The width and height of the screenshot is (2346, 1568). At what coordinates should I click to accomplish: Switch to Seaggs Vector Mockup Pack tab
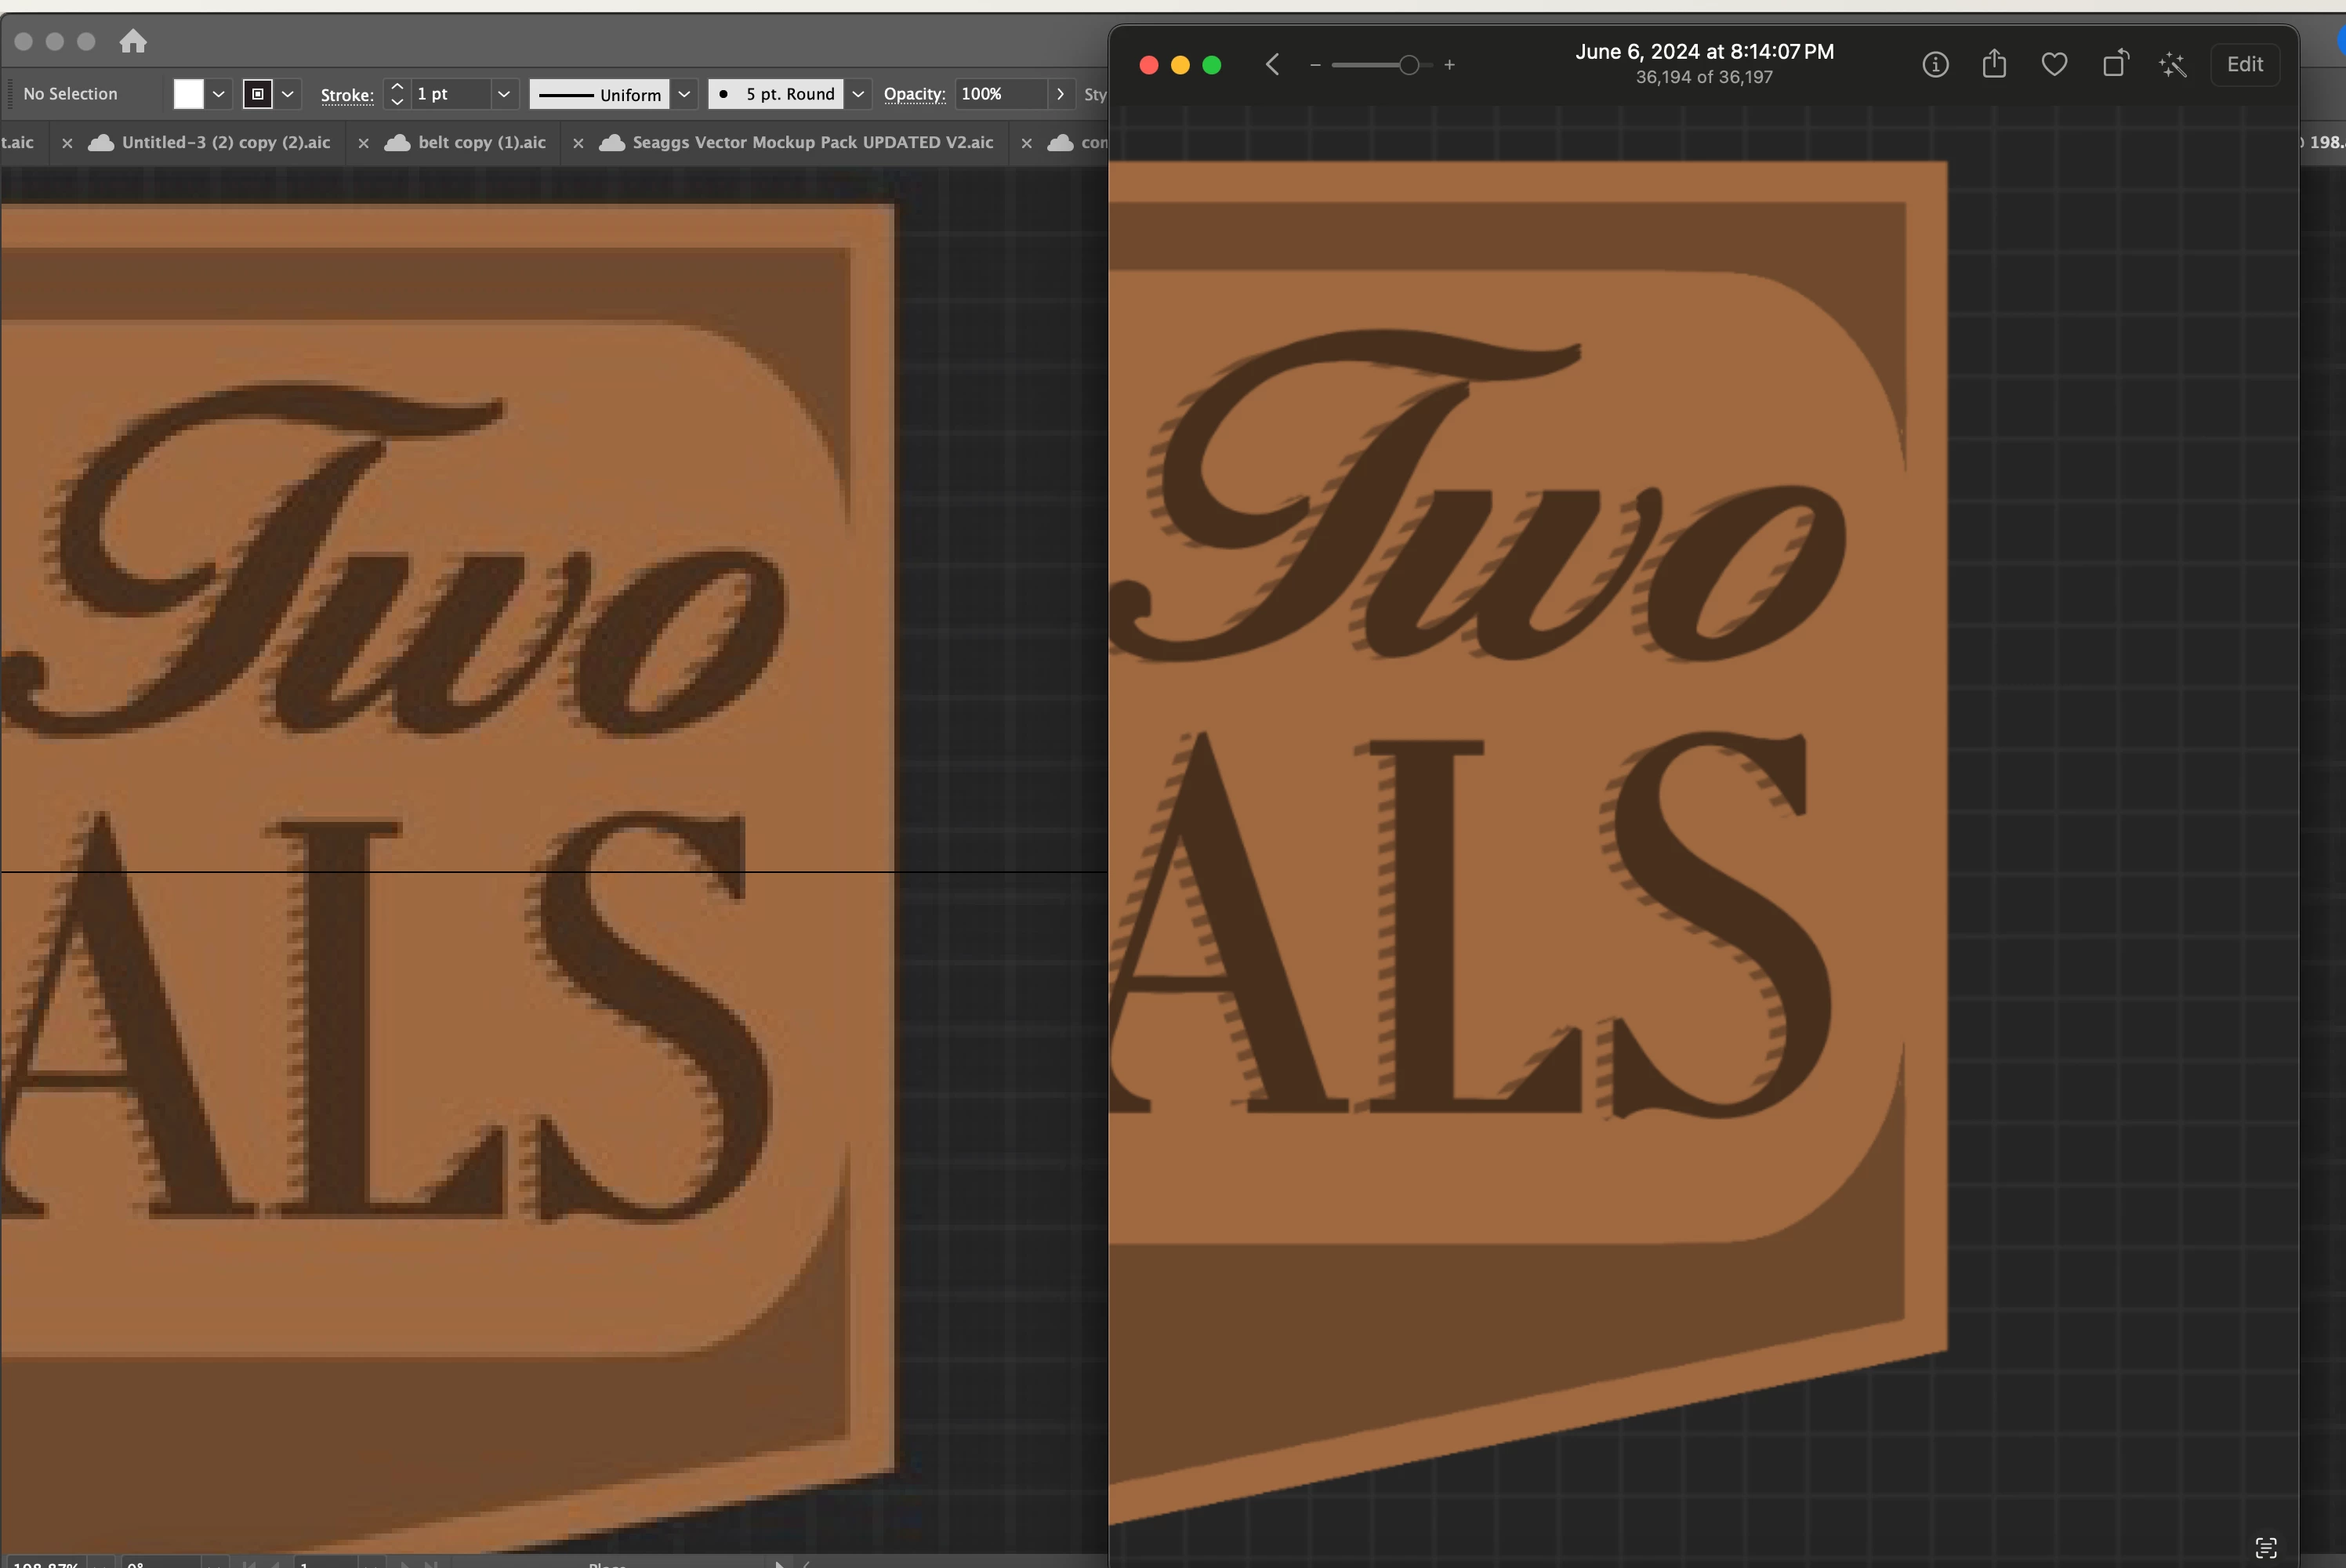point(812,142)
